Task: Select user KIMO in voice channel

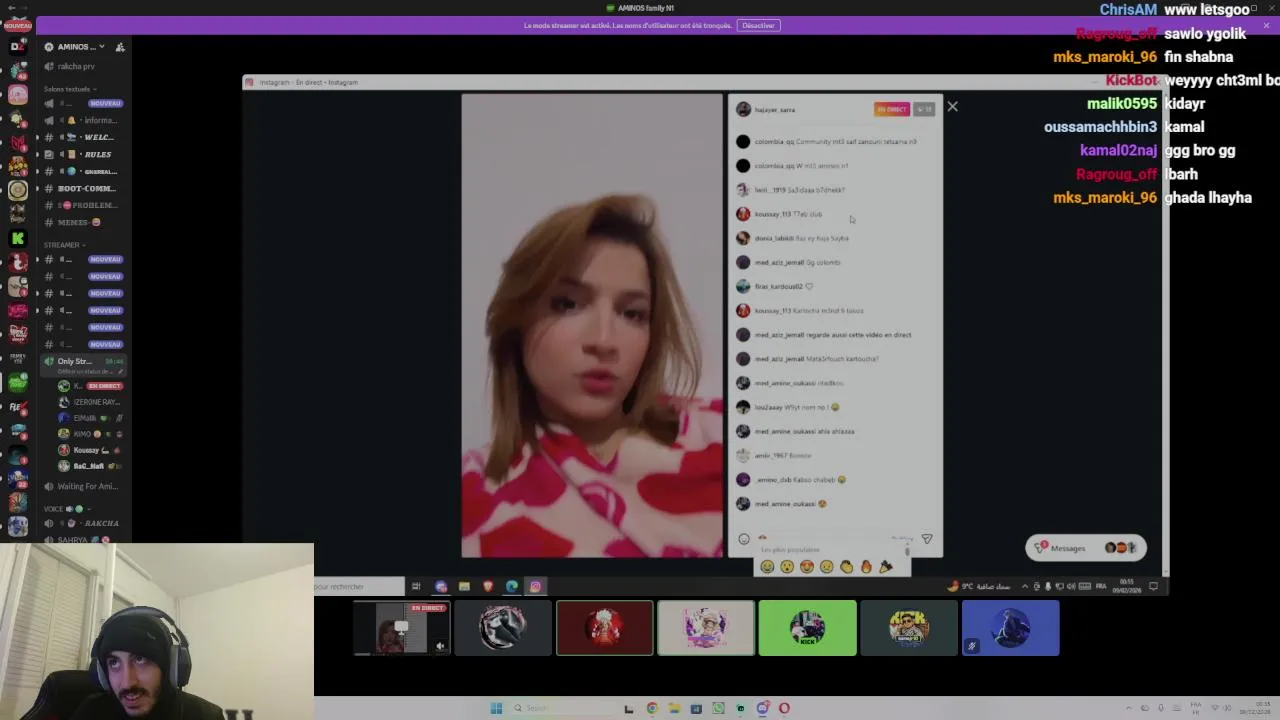Action: [88, 434]
